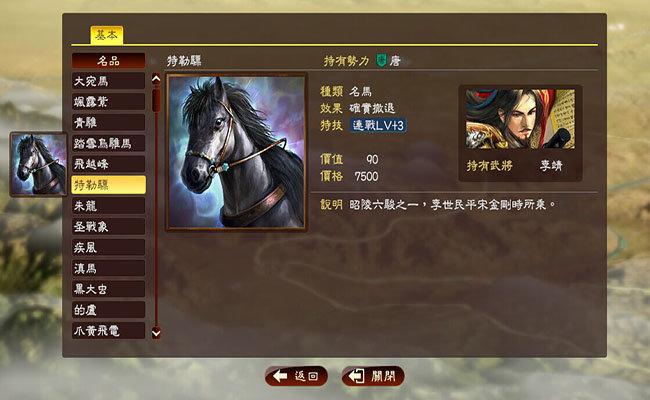Select the 朱龍 list entry
The width and height of the screenshot is (650, 400).
tap(108, 206)
